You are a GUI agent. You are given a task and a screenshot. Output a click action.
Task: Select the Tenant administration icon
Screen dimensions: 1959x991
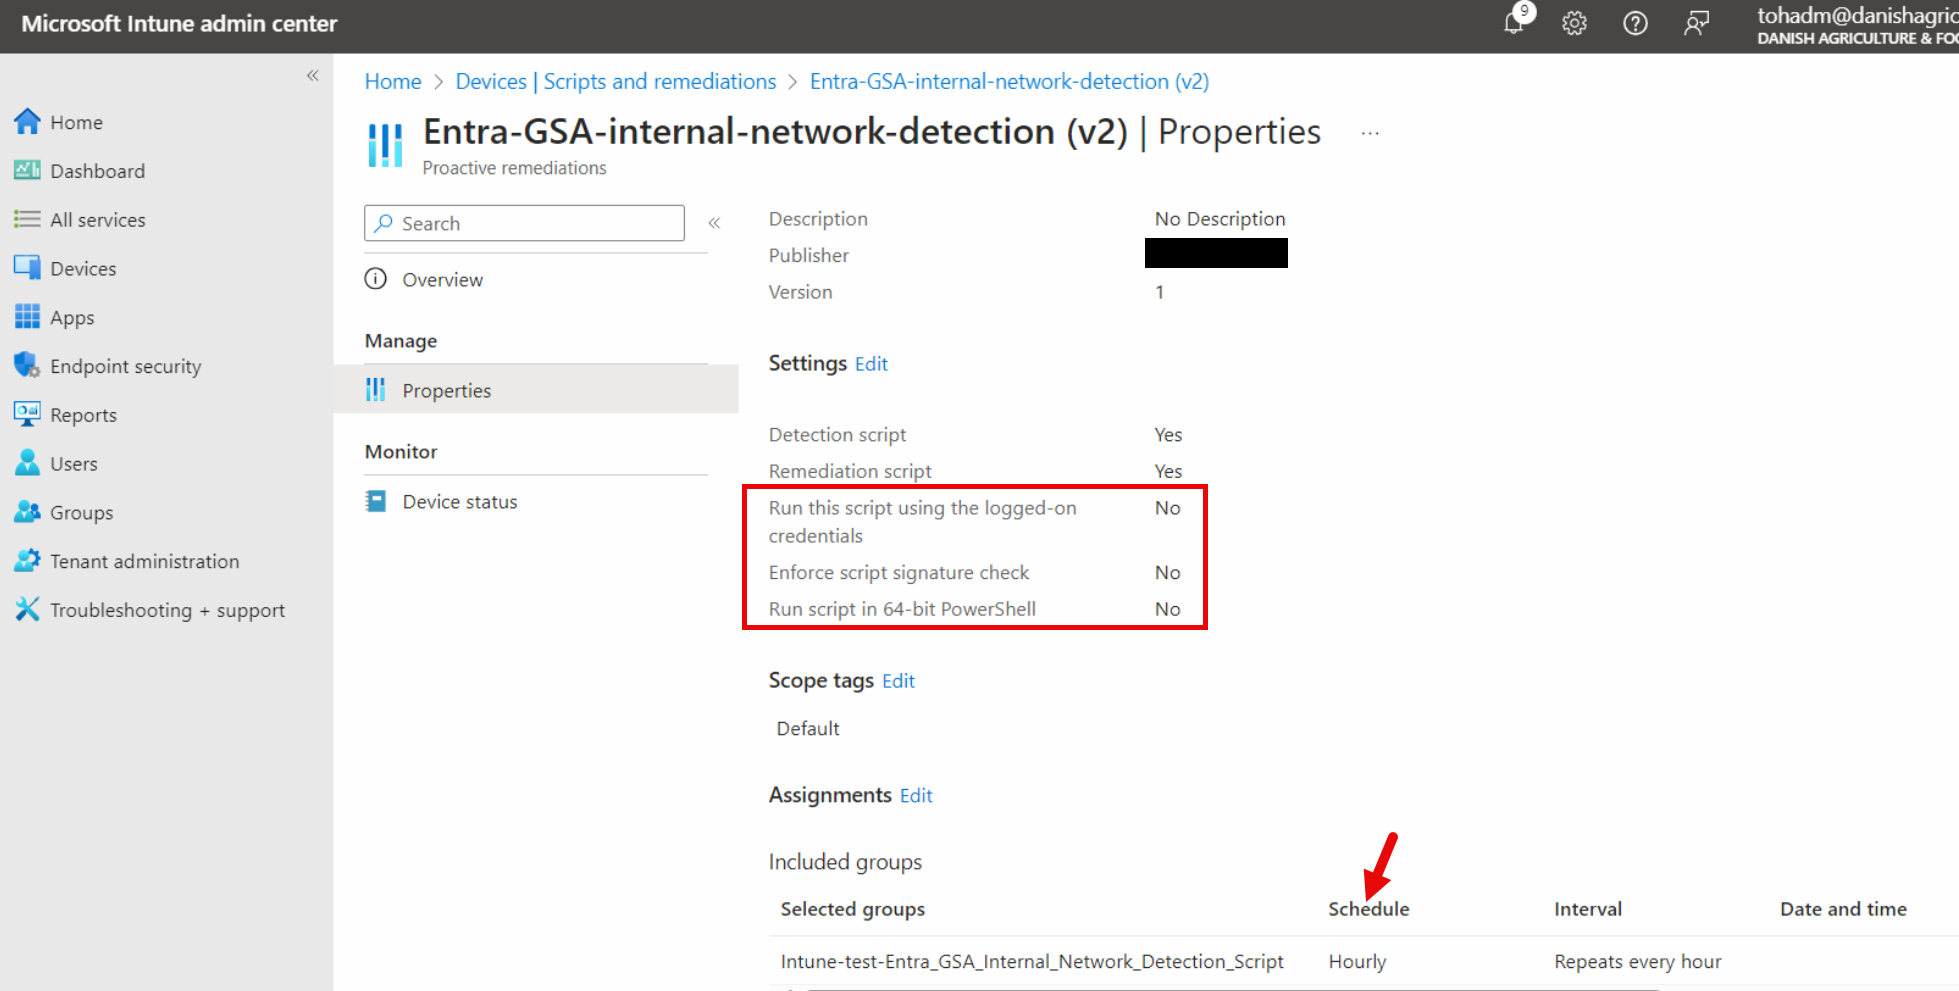pyautogui.click(x=27, y=561)
